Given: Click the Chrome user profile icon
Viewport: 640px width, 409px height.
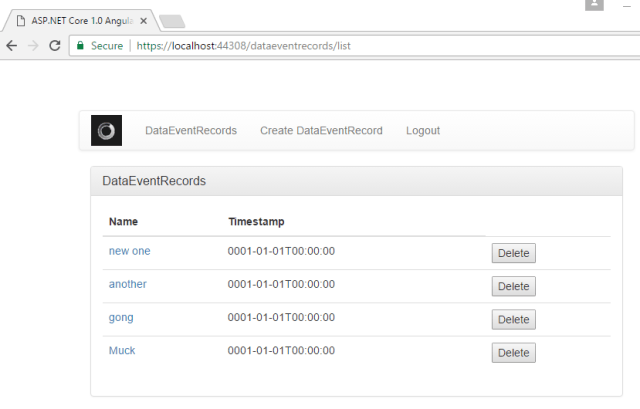Looking at the screenshot, I should 594,4.
